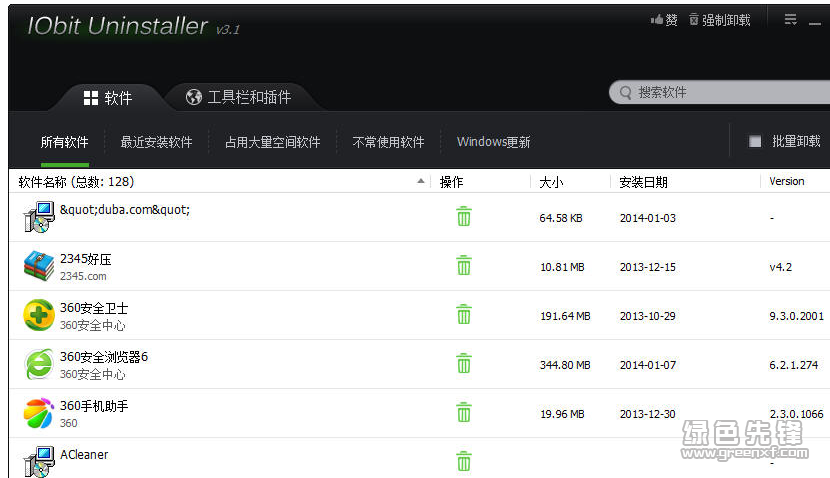Select the 360安全卫士 shield icon

pyautogui.click(x=39, y=315)
